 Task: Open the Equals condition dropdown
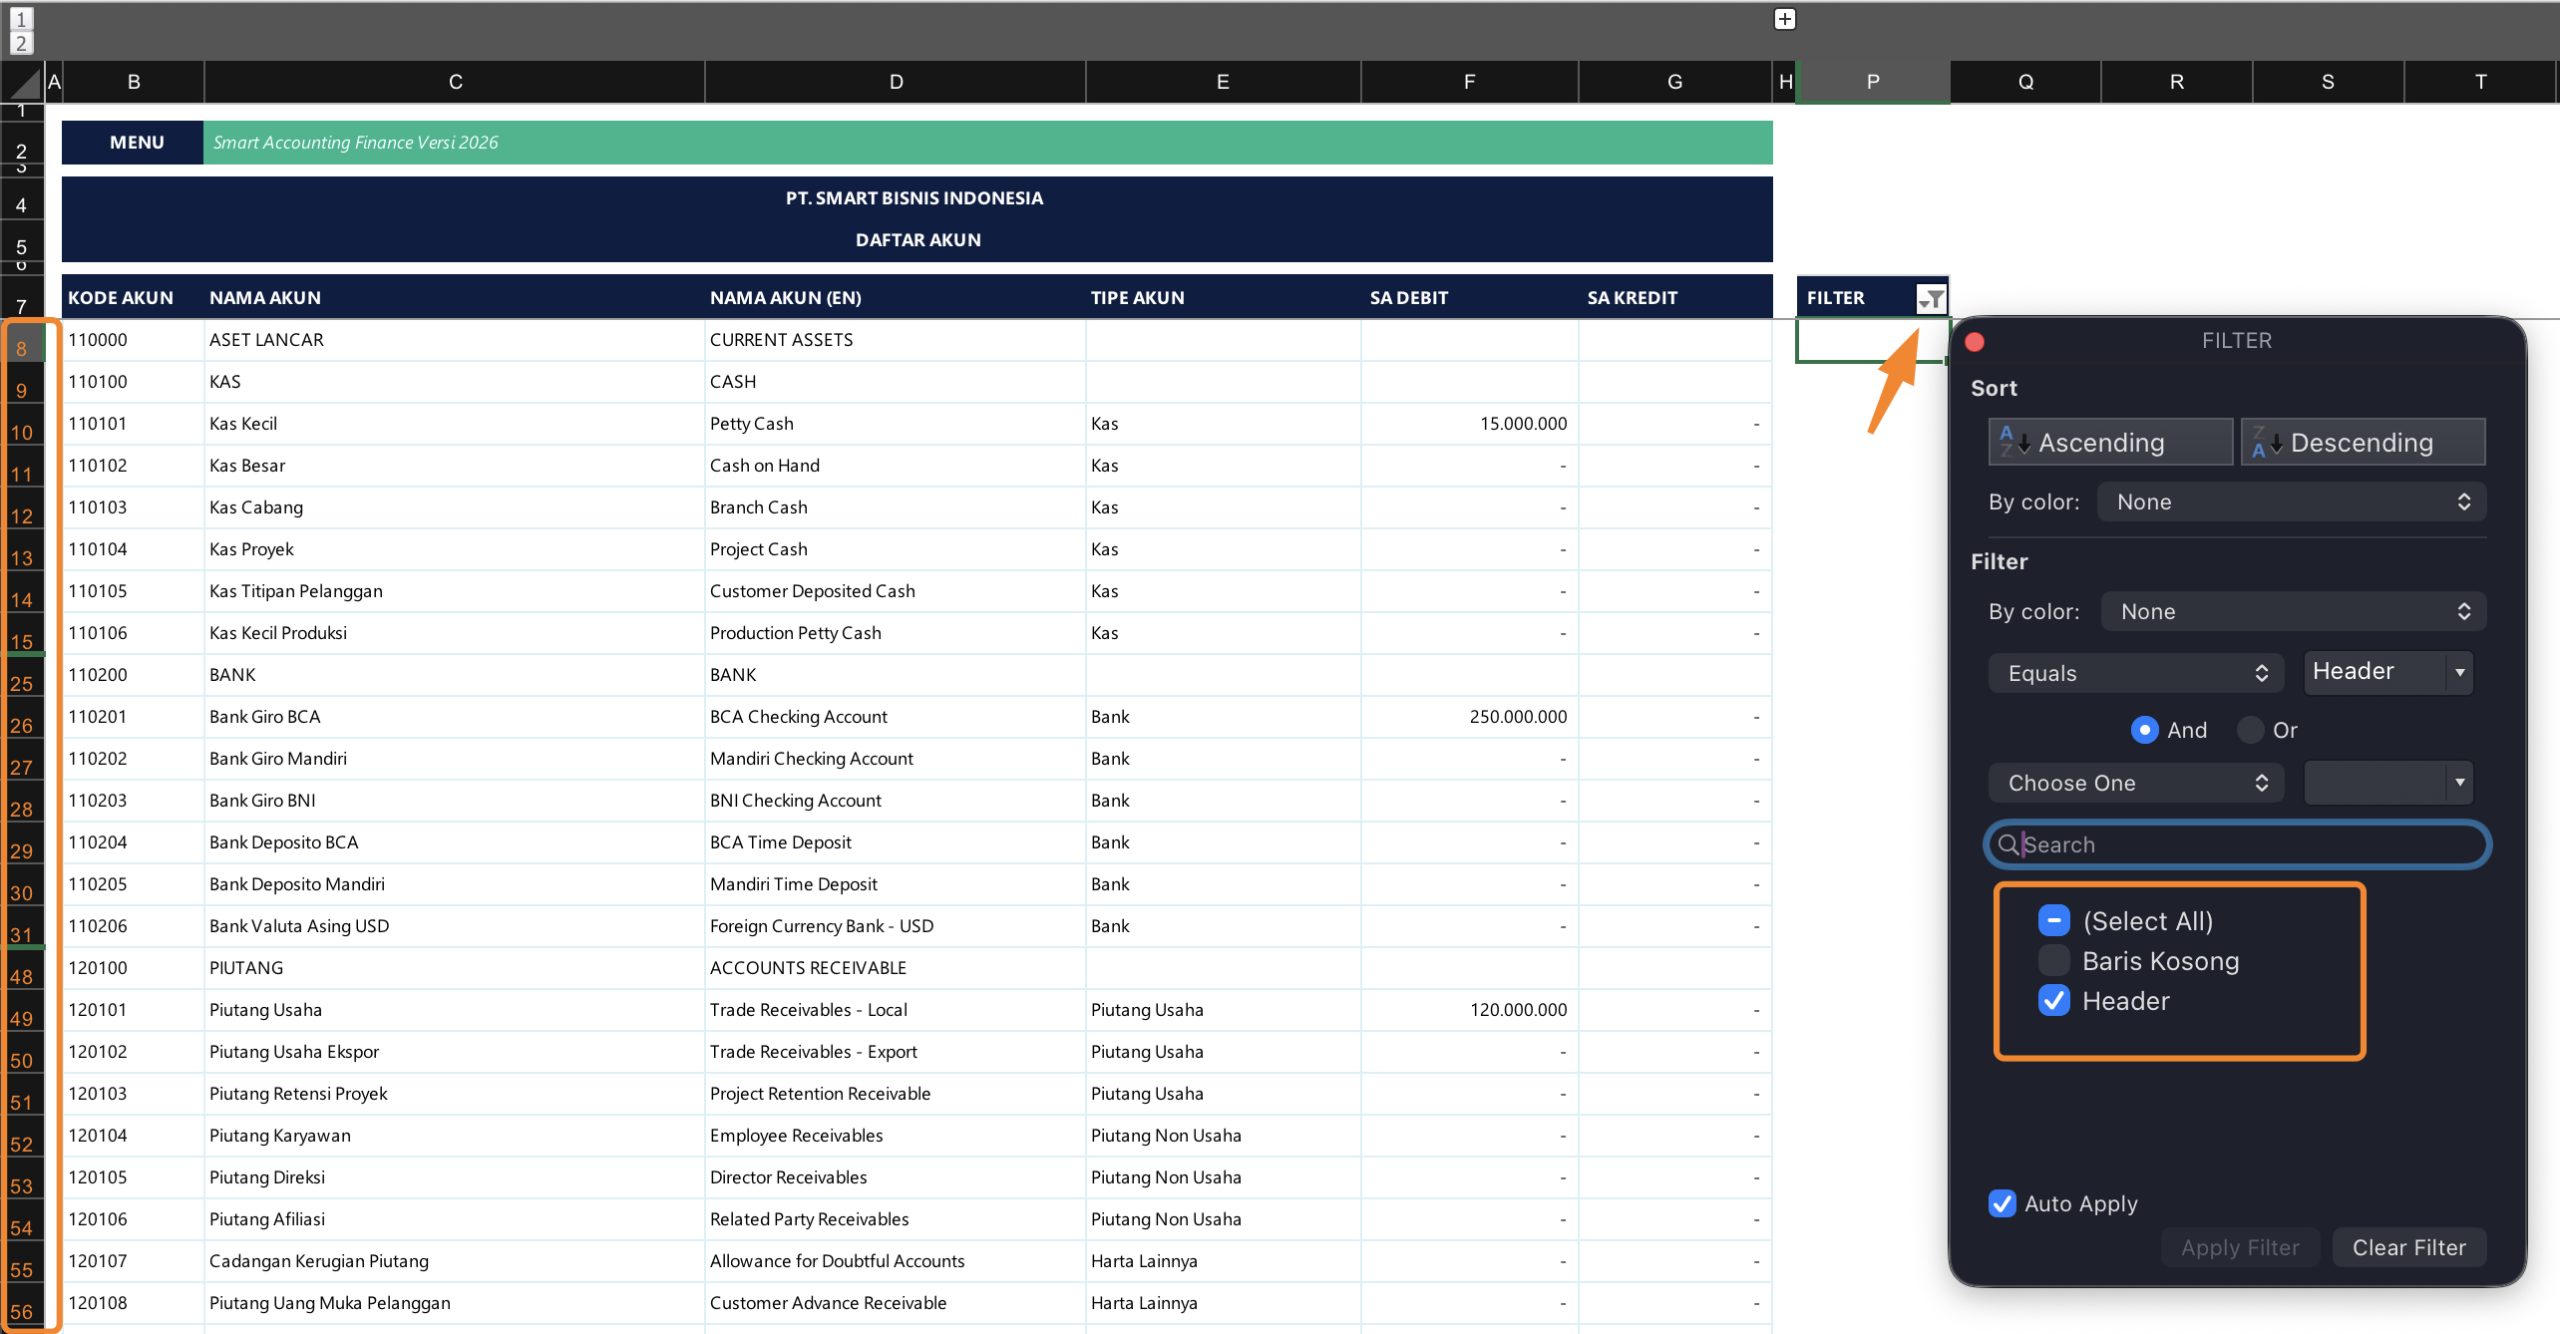tap(2136, 673)
